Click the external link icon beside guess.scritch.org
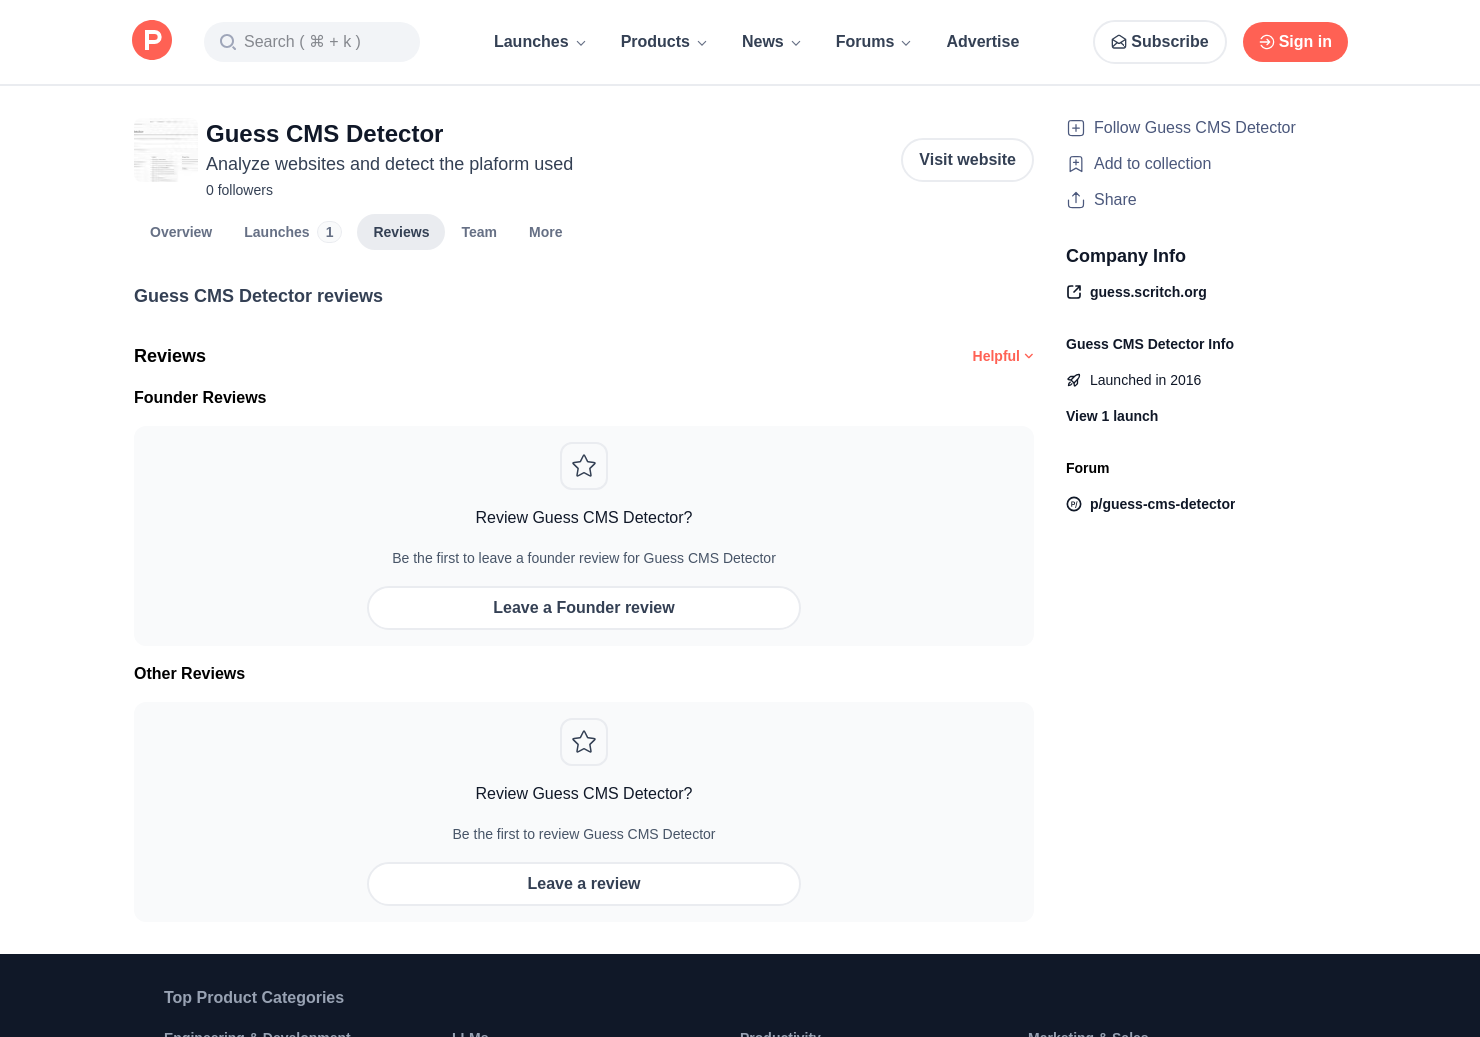The height and width of the screenshot is (1037, 1480). coord(1074,292)
